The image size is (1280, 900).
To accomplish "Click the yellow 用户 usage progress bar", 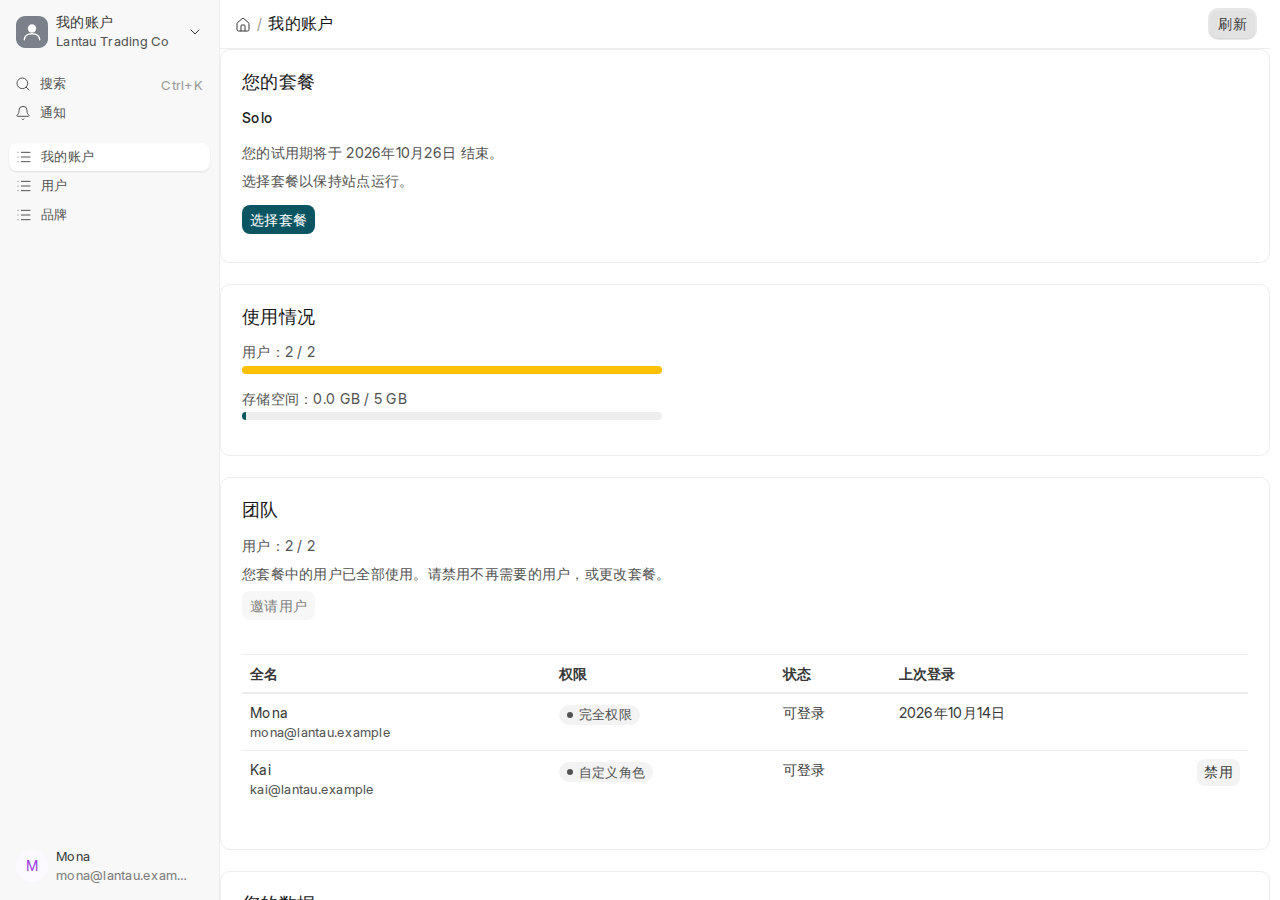I will coord(452,370).
